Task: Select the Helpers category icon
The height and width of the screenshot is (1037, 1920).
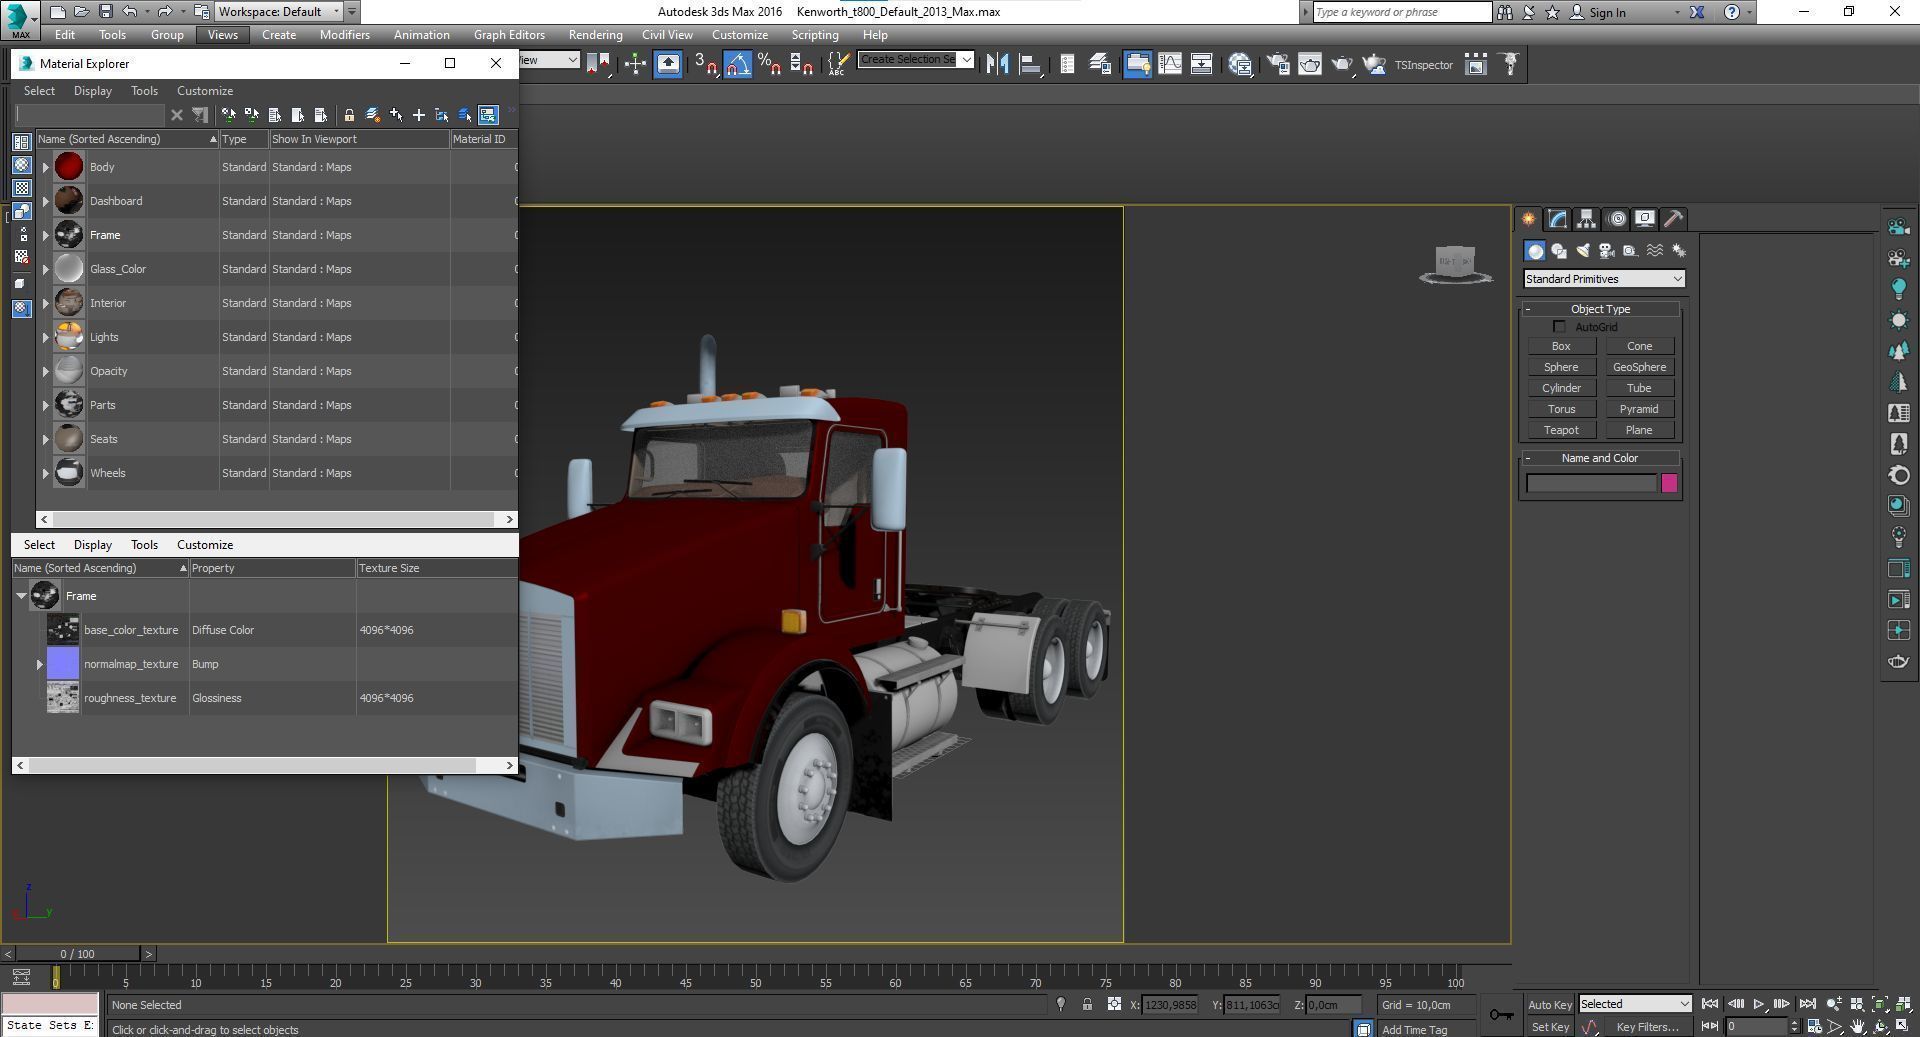Action: [x=1631, y=251]
